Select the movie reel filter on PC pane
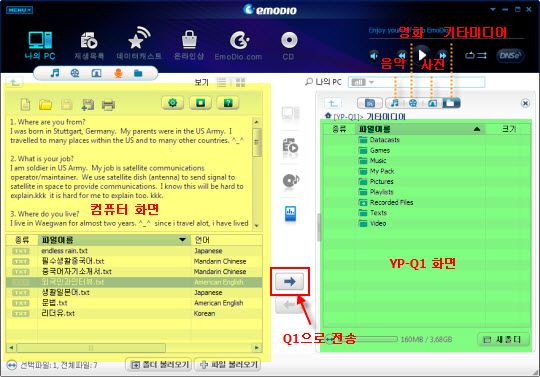The image size is (540, 377). pyautogui.click(x=75, y=73)
